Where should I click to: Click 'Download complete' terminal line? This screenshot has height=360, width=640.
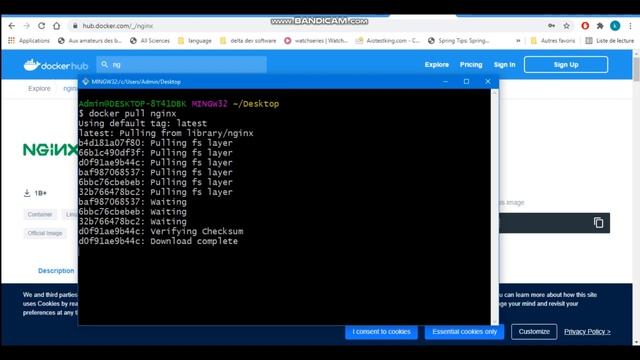click(x=158, y=241)
